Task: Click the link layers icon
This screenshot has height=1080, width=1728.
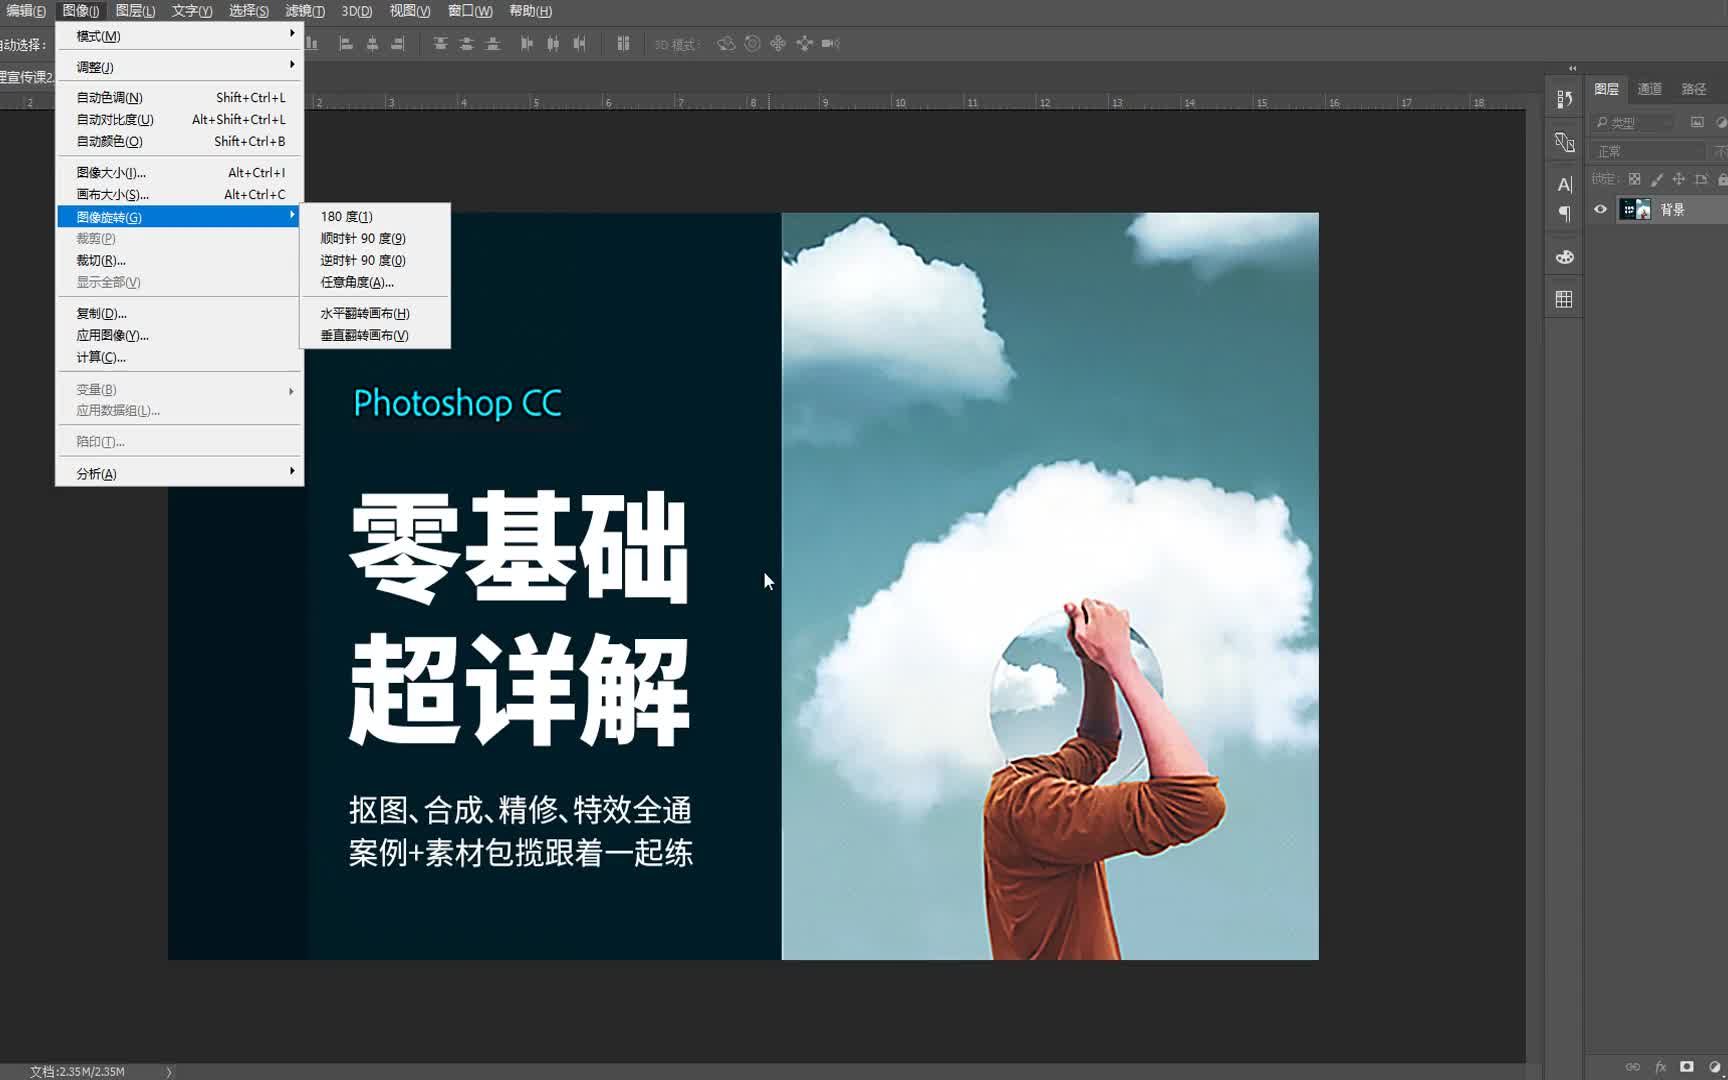Action: (1633, 1066)
